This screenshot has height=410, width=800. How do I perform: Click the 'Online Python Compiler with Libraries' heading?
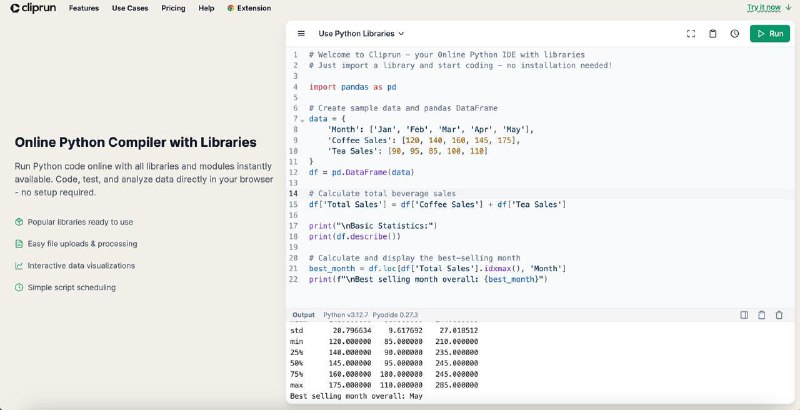(135, 142)
